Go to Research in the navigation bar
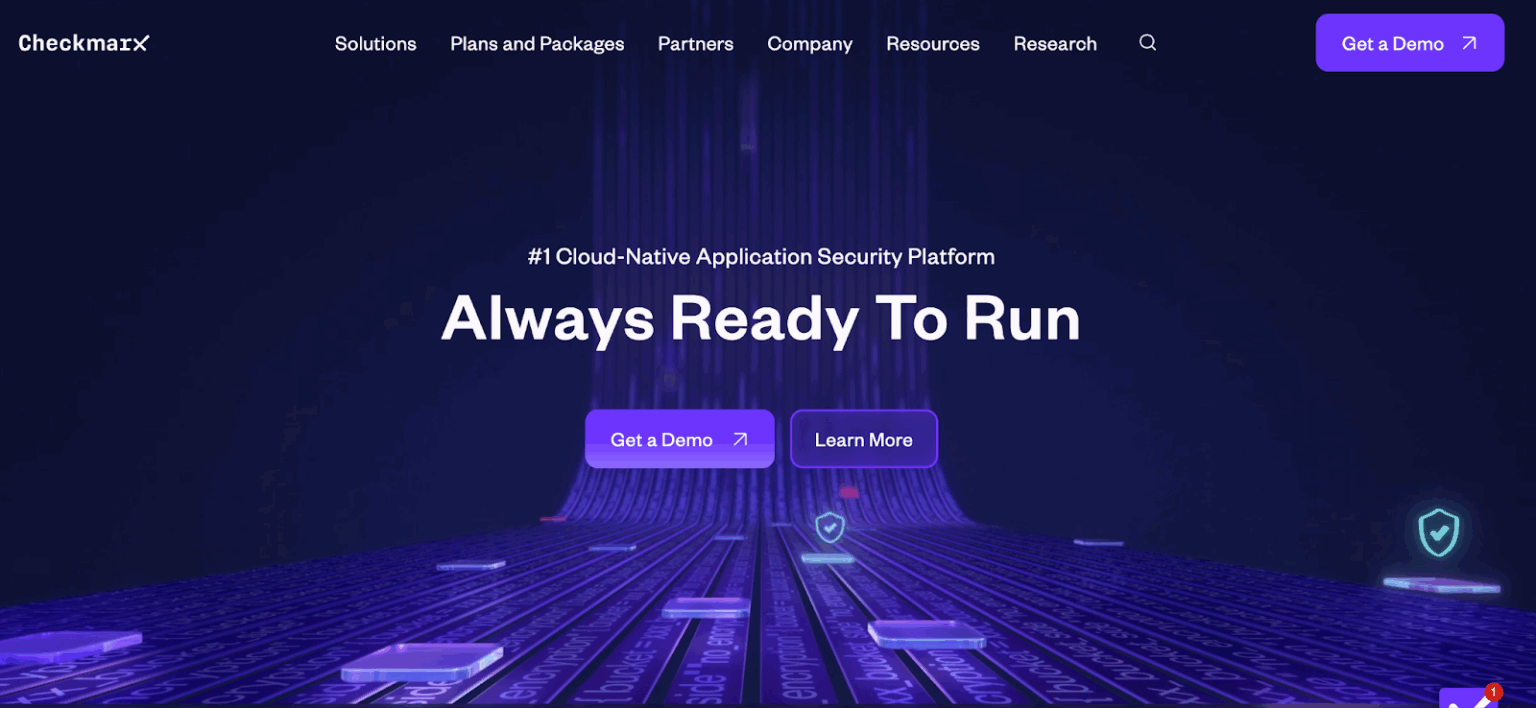 1055,44
